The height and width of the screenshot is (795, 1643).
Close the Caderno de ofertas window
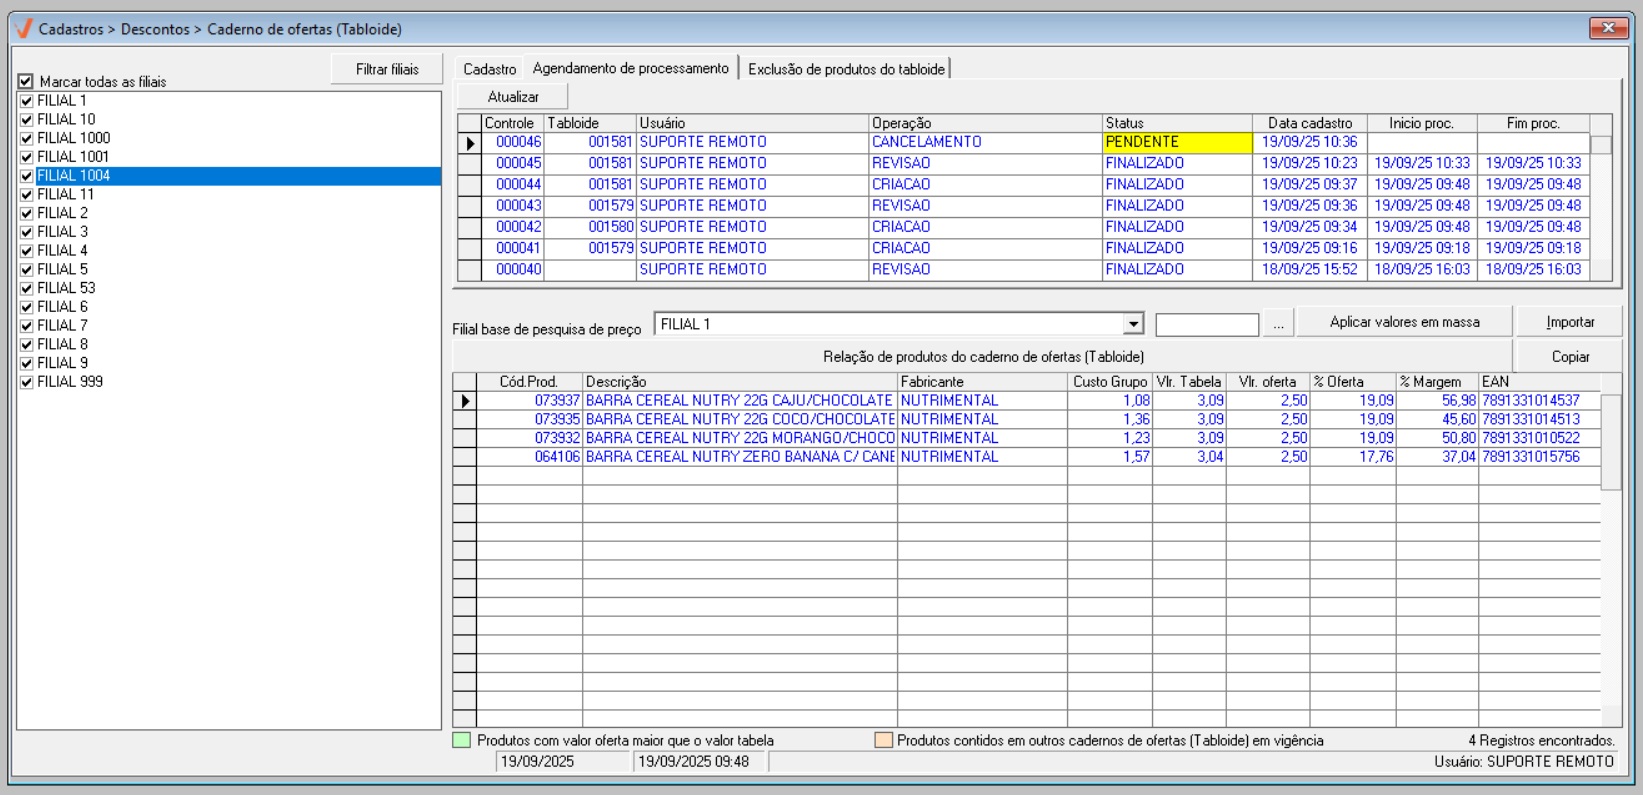click(x=1608, y=28)
